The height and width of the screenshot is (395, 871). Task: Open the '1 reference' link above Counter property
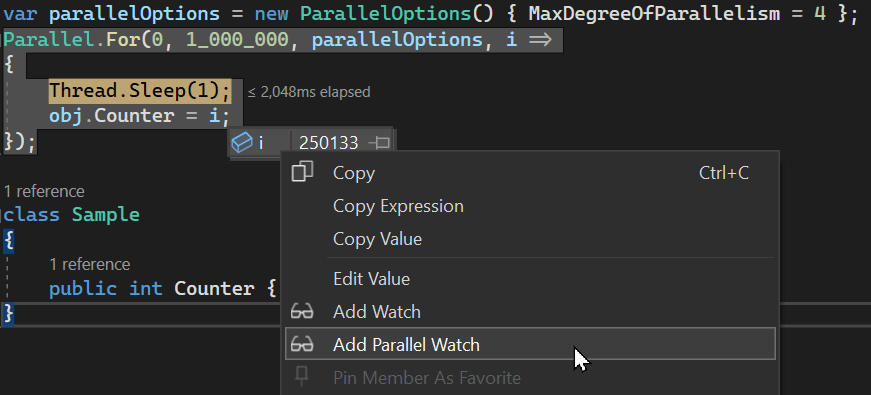89,264
